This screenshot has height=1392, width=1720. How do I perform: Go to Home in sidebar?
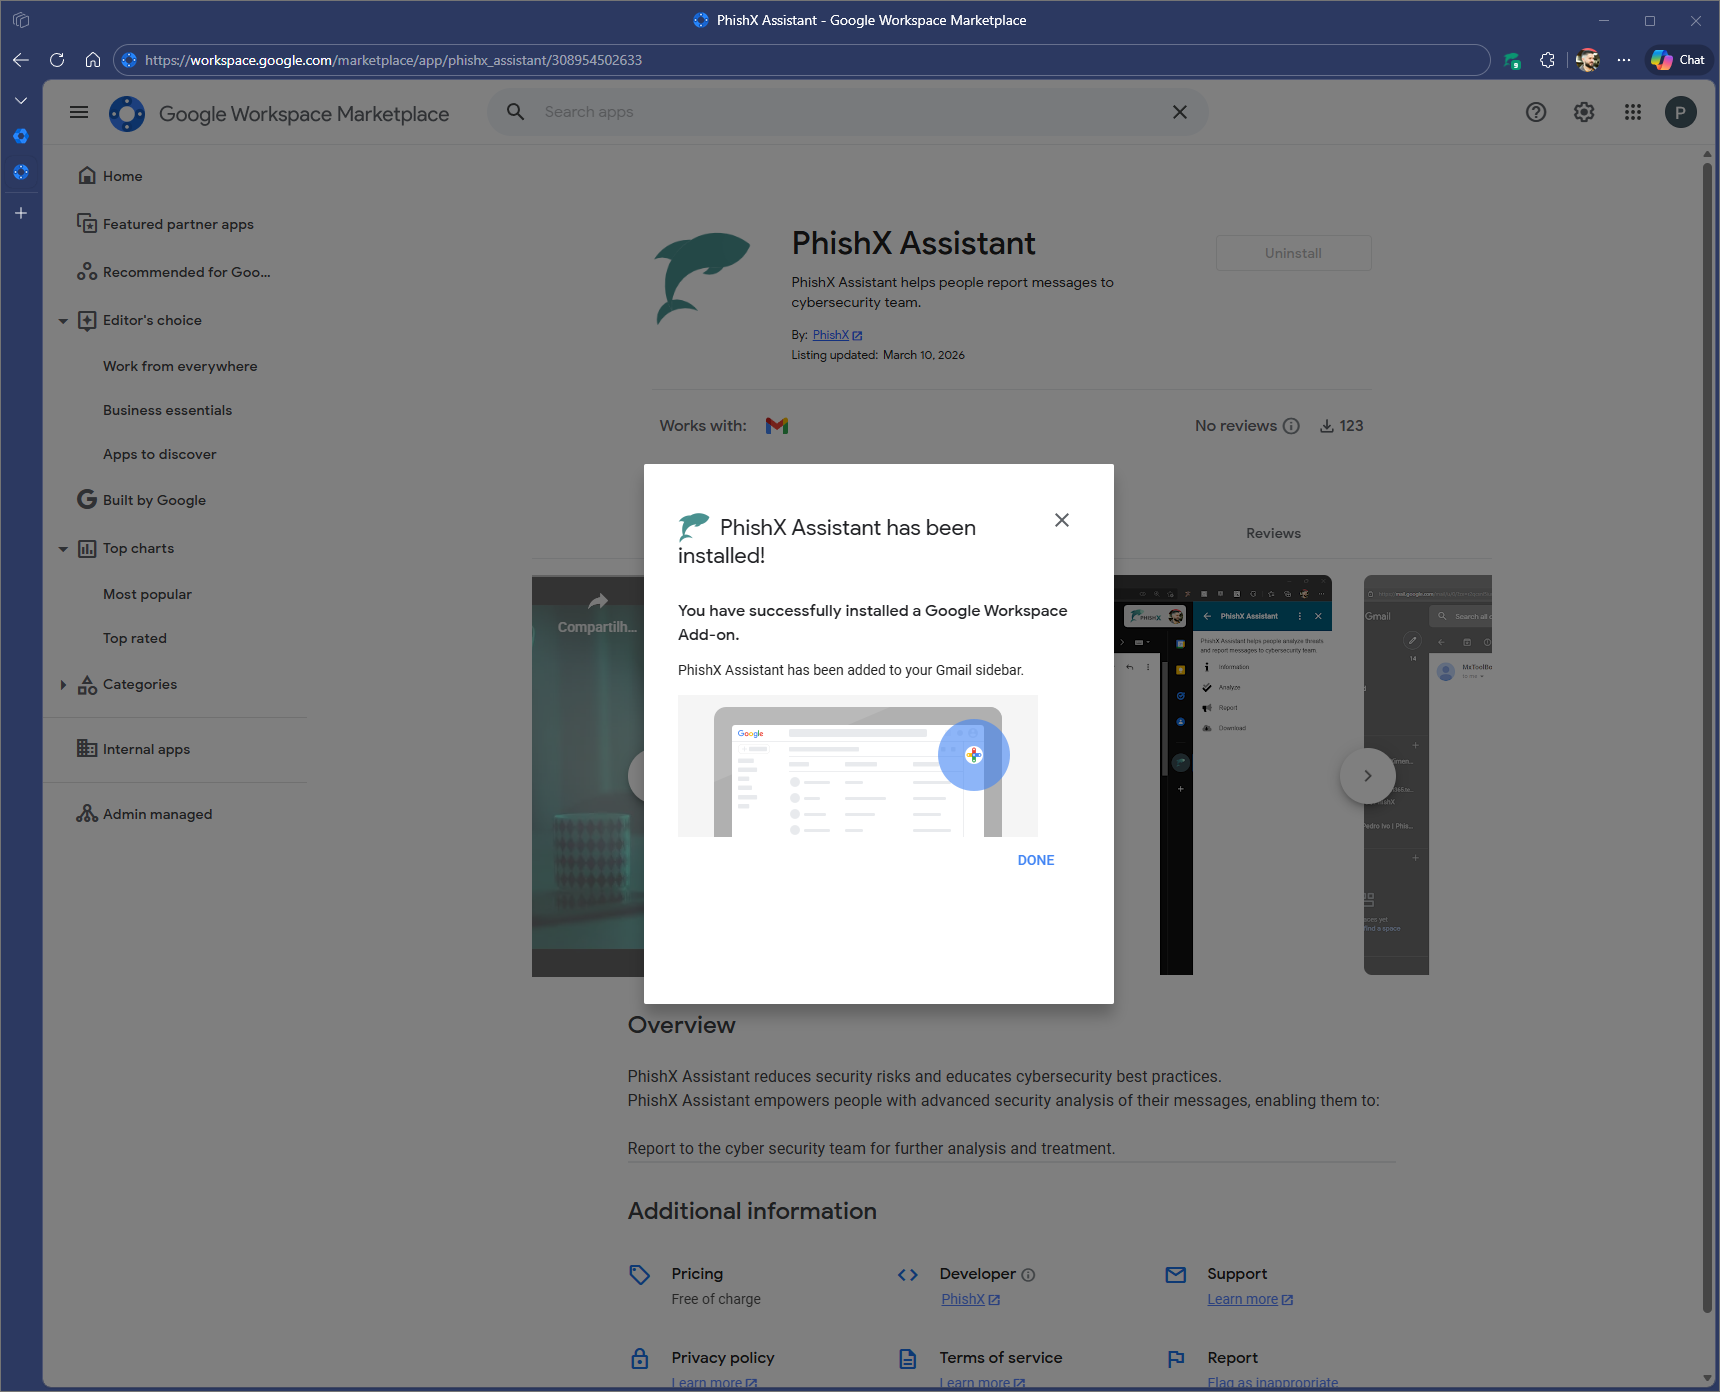122,176
